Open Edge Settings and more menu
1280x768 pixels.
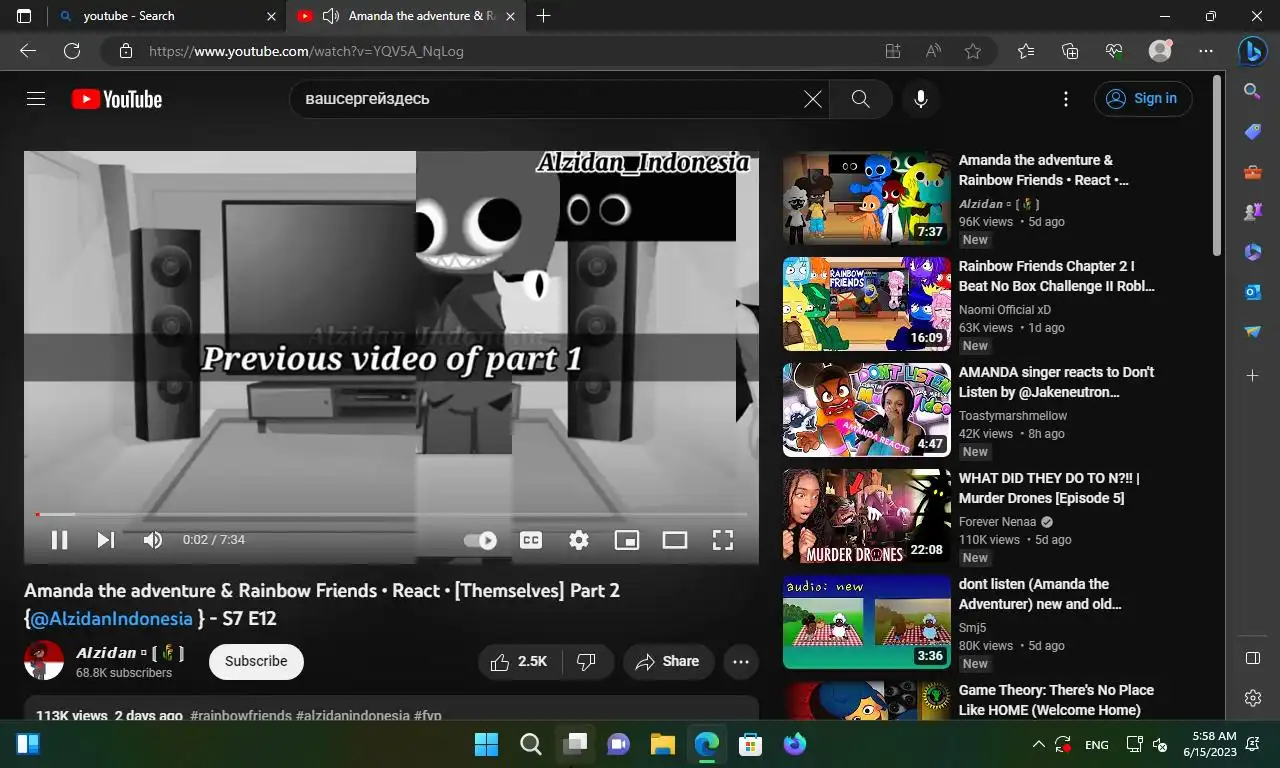coord(1206,51)
